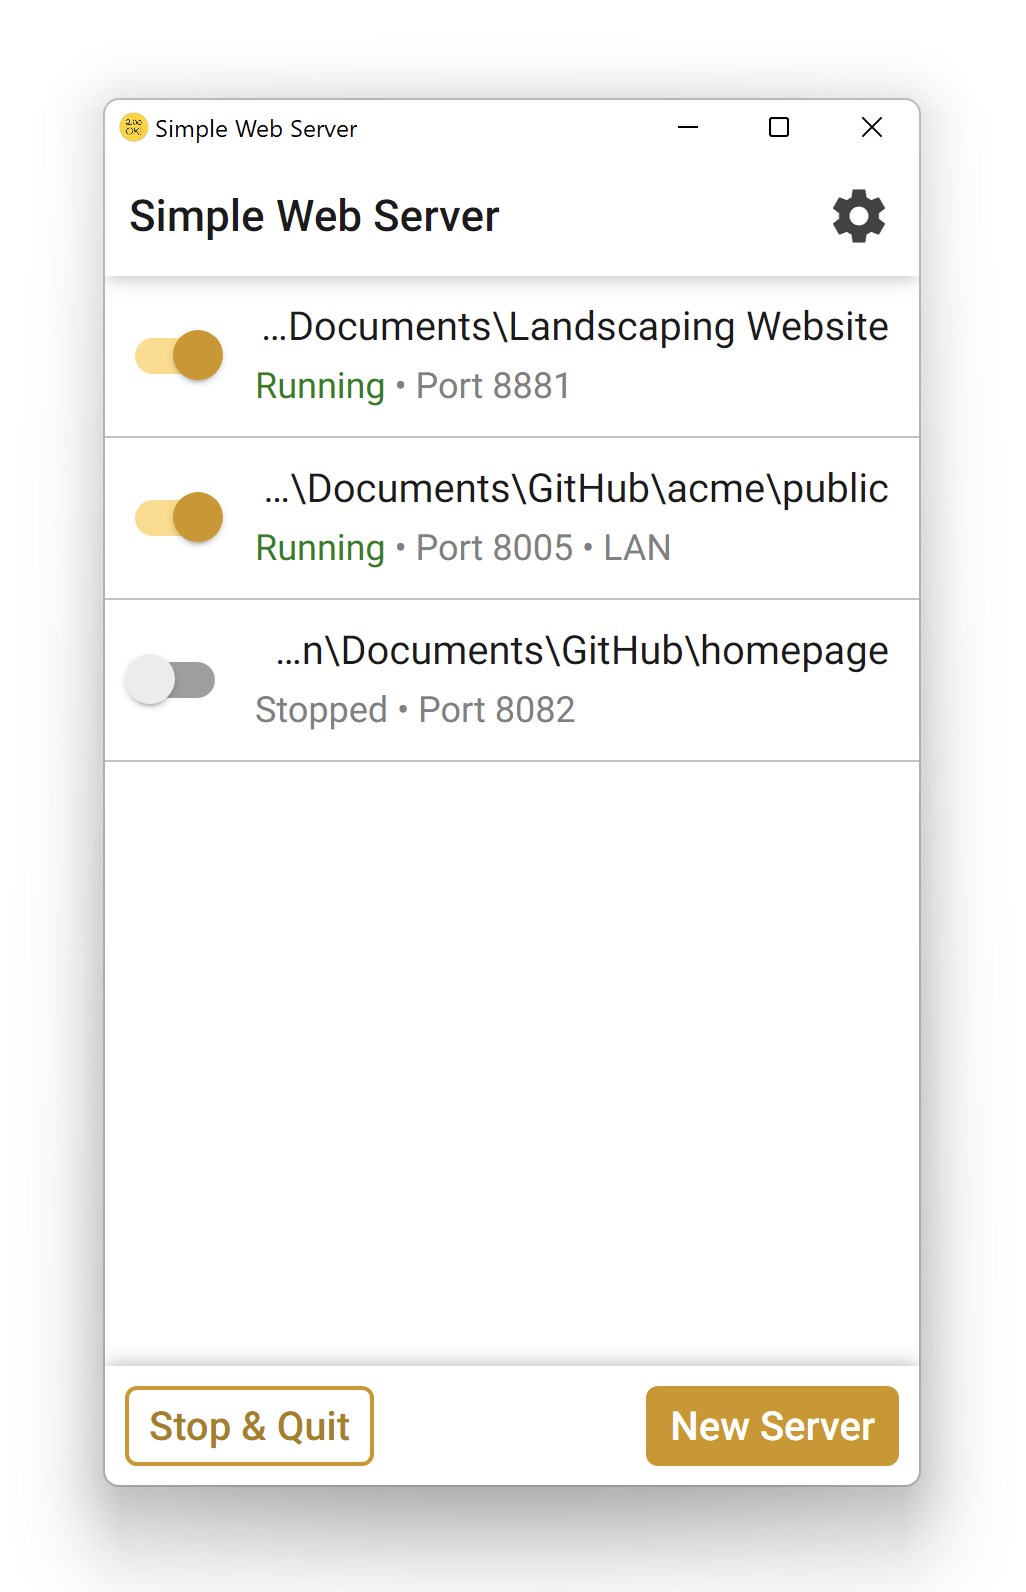Open the Landscaping Website server entry

pyautogui.click(x=575, y=327)
